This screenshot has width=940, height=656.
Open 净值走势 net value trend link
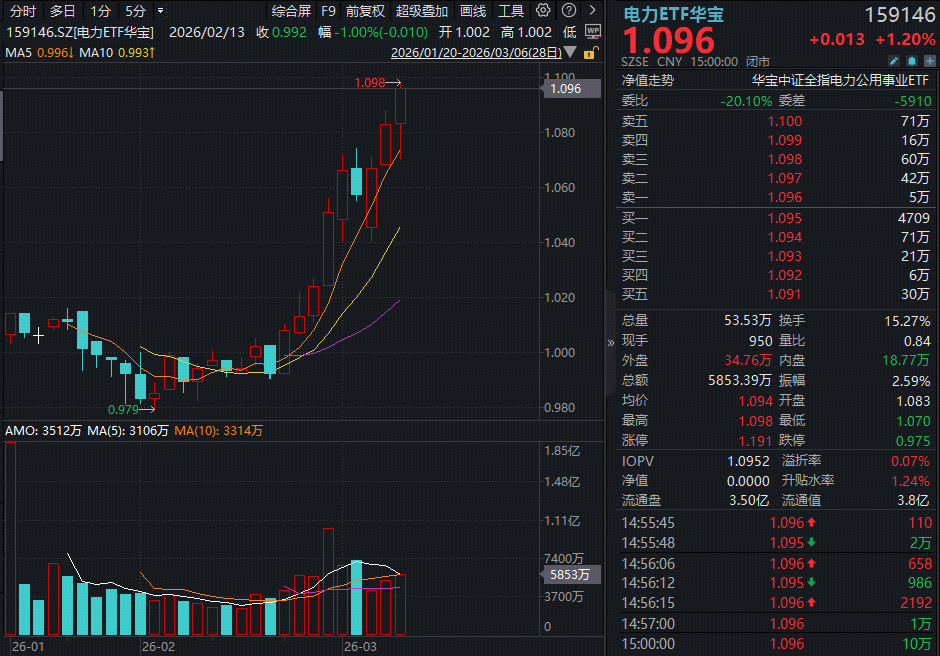tap(647, 80)
